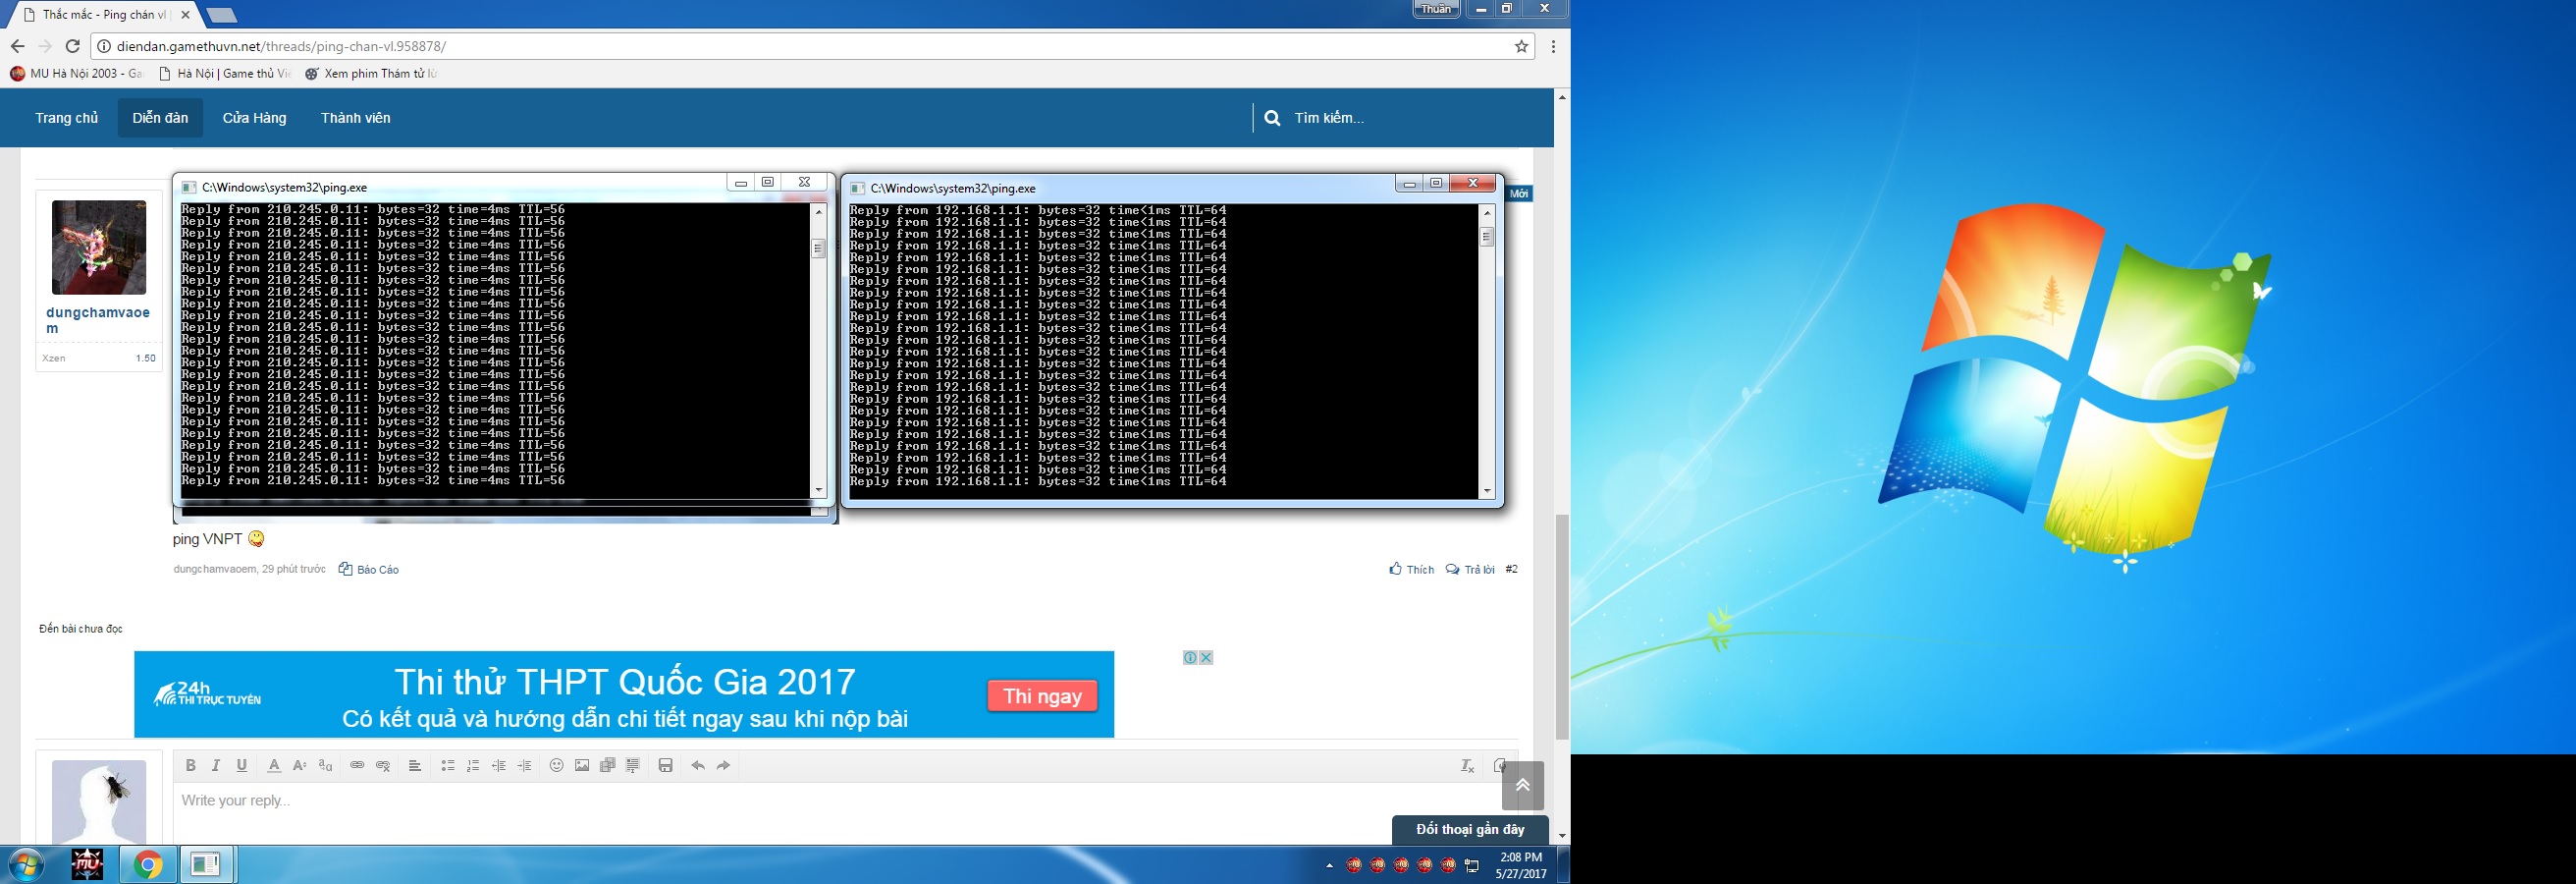2576x884 pixels.
Task: Insert a link with the chain icon
Action: pyautogui.click(x=357, y=765)
